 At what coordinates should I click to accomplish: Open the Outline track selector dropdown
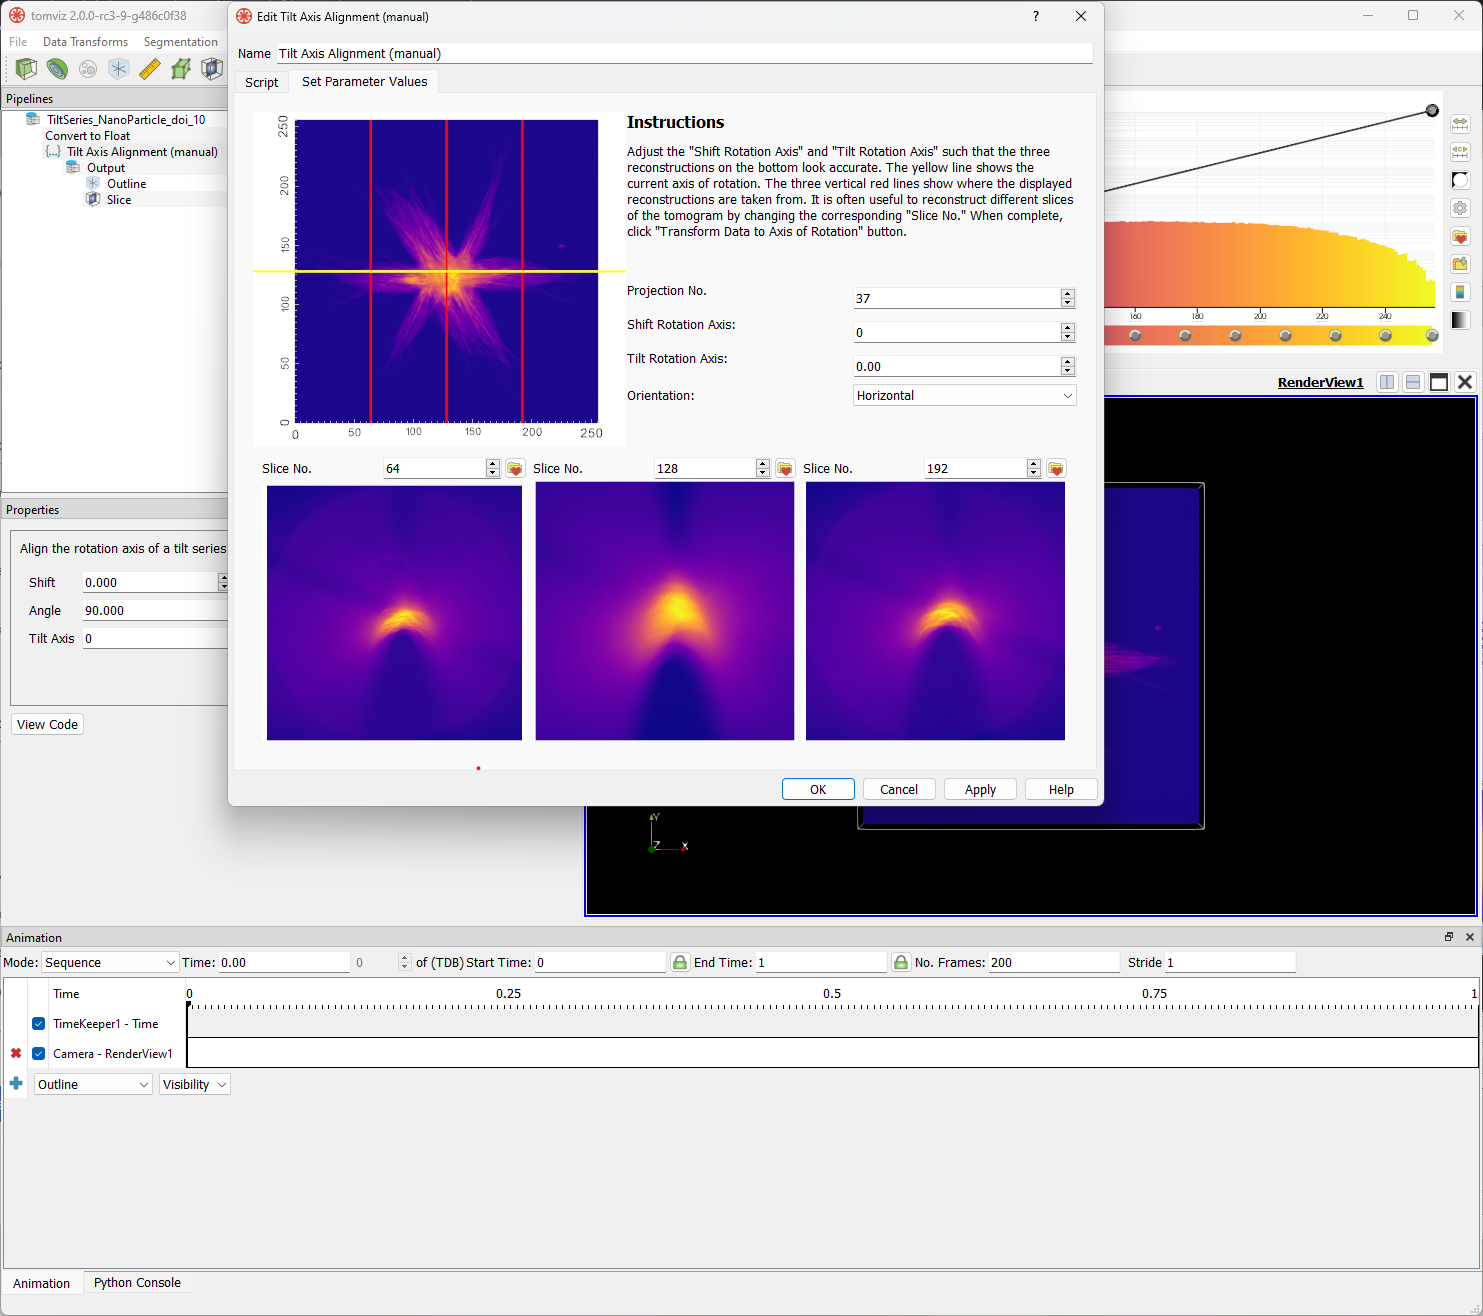[92, 1084]
